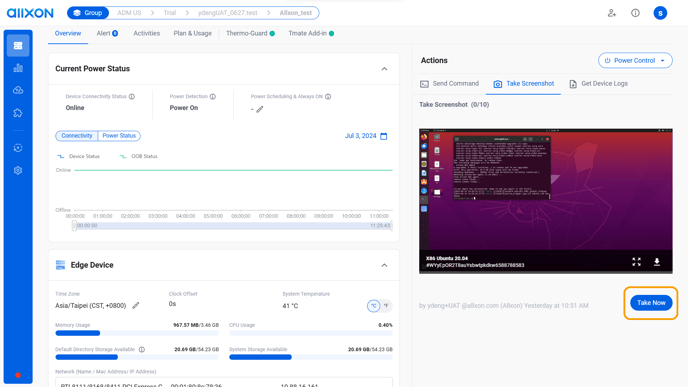688x387 pixels.
Task: Click the Take Screenshot (0/10) counter text
Action: tap(454, 104)
